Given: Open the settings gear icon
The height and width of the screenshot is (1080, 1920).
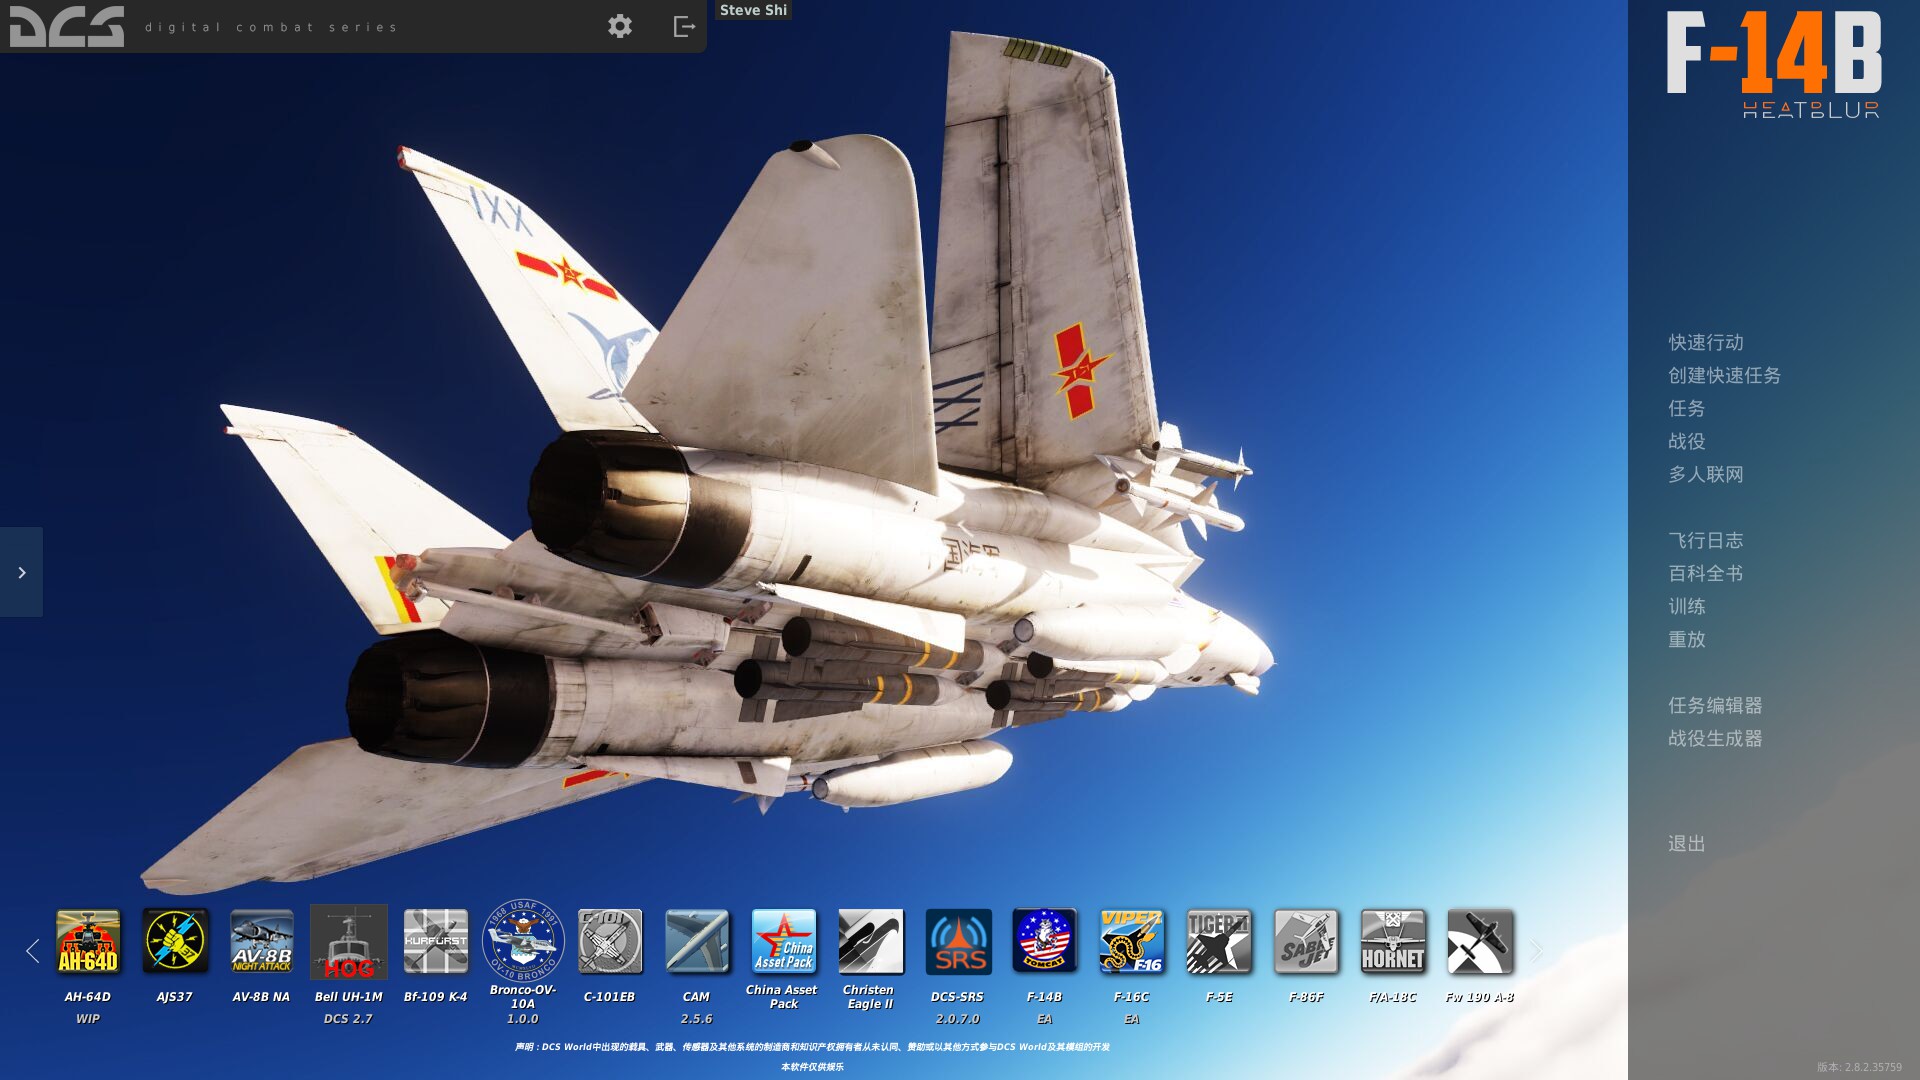Looking at the screenshot, I should [620, 26].
